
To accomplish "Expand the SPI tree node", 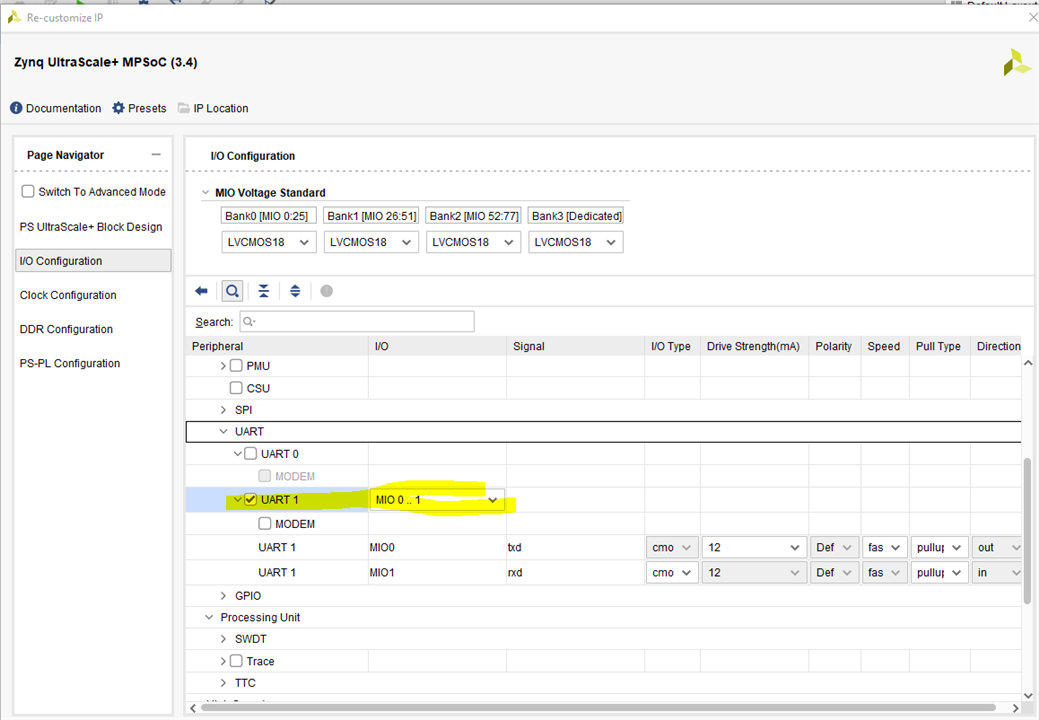I will pos(223,410).
